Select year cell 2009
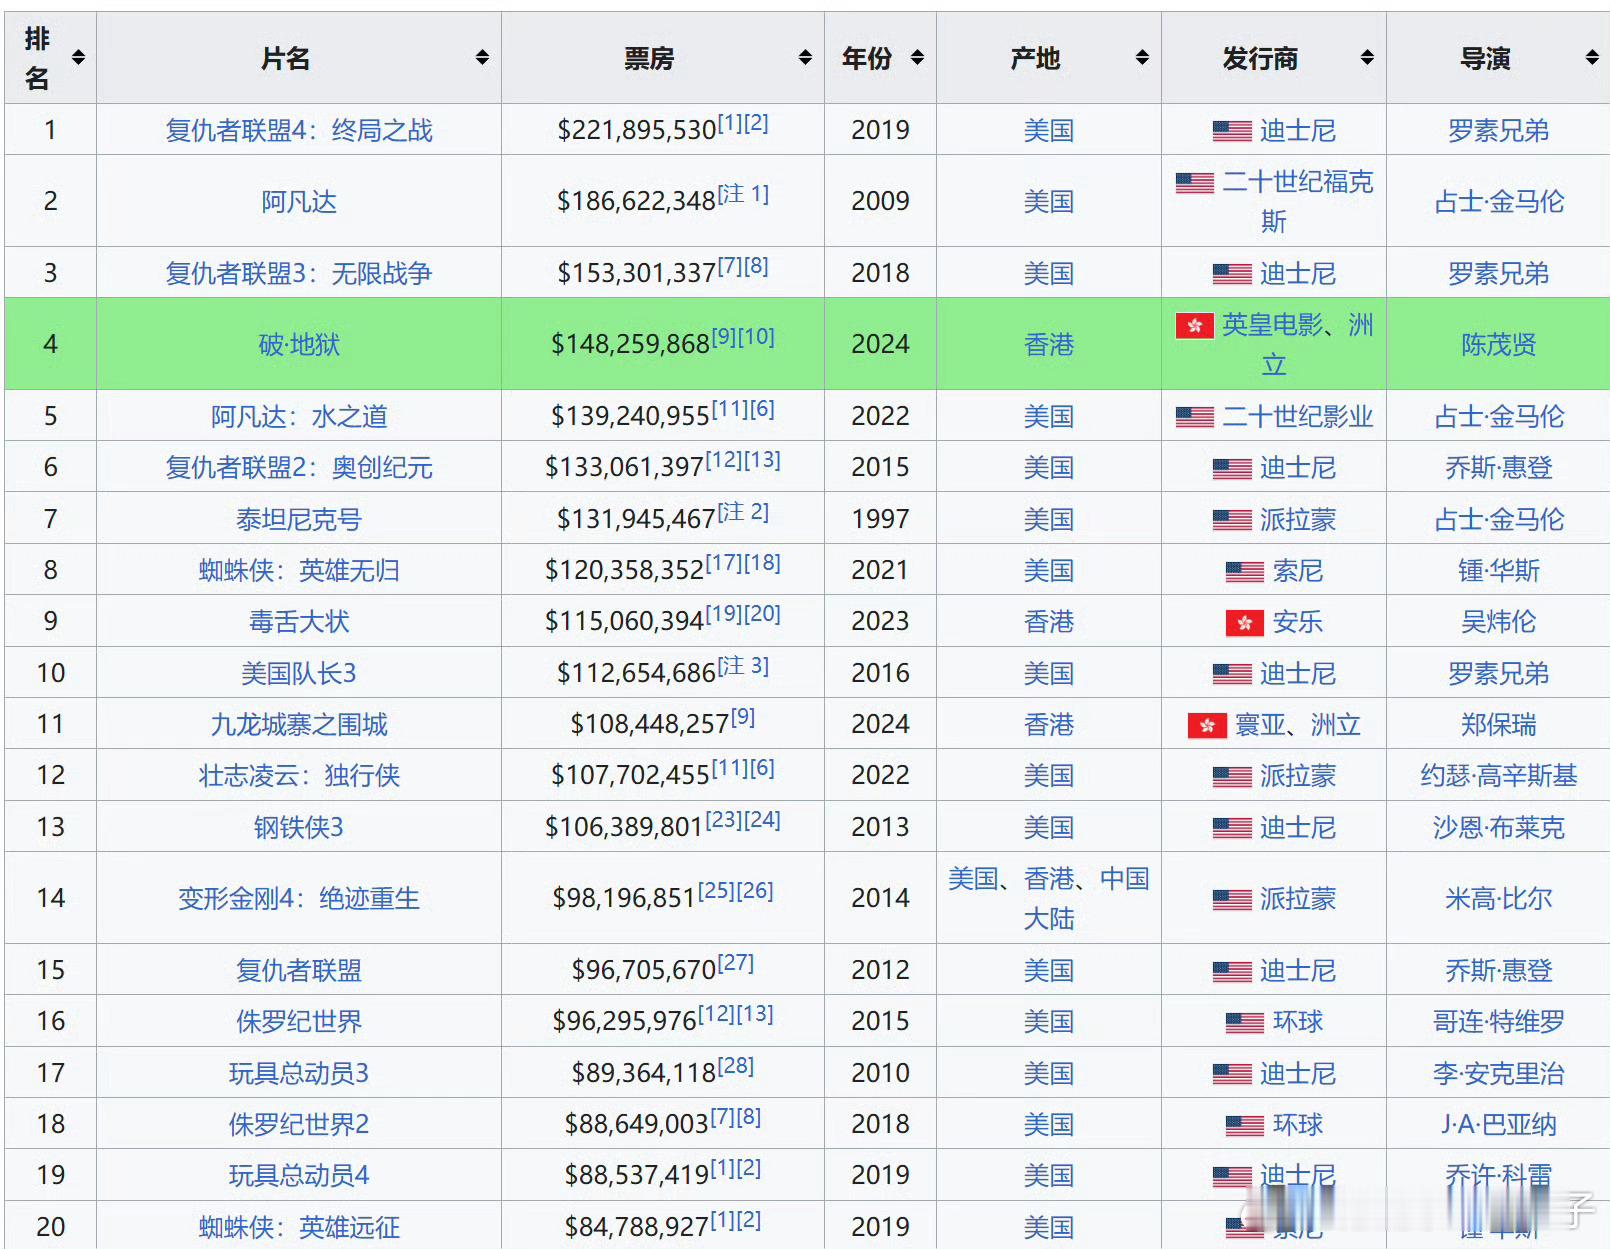Viewport: 1610px width, 1249px height. click(x=880, y=201)
